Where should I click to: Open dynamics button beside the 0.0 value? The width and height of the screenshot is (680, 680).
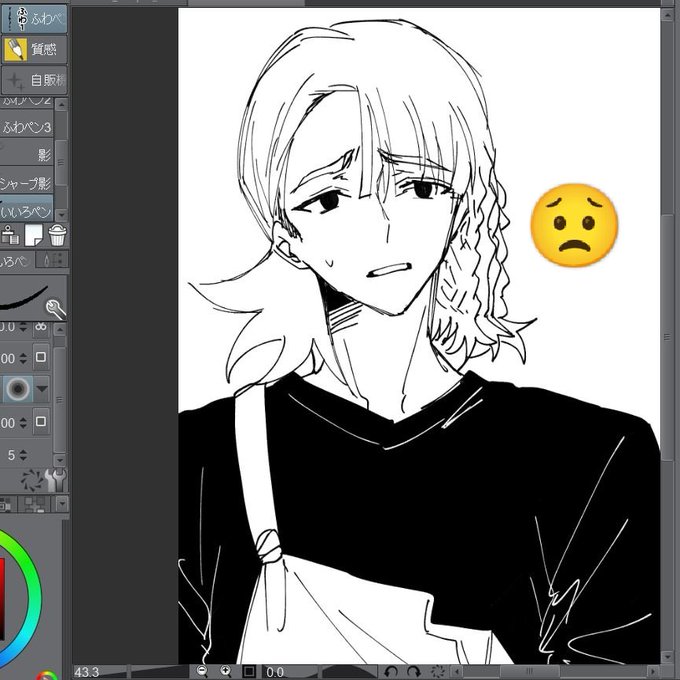pos(41,327)
